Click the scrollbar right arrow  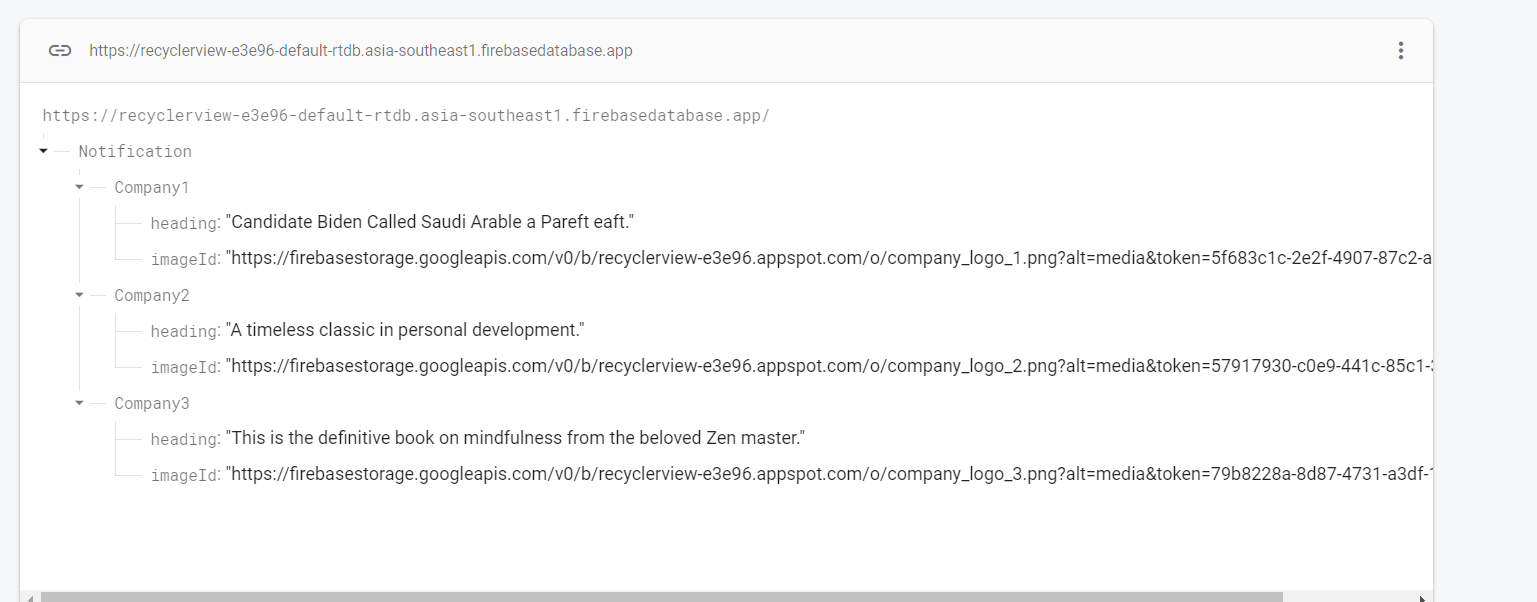pyautogui.click(x=1423, y=597)
